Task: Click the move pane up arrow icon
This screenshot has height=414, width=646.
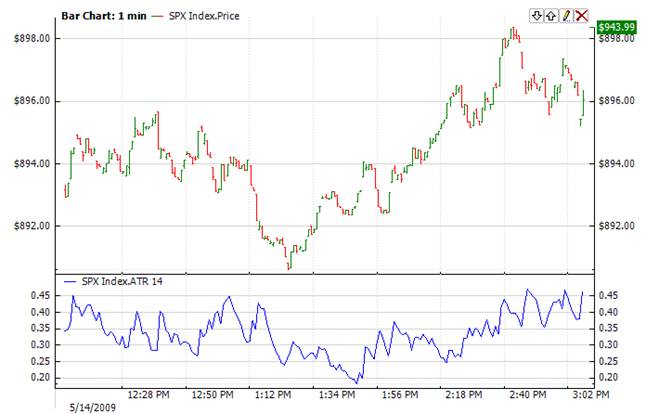Action: pos(551,16)
